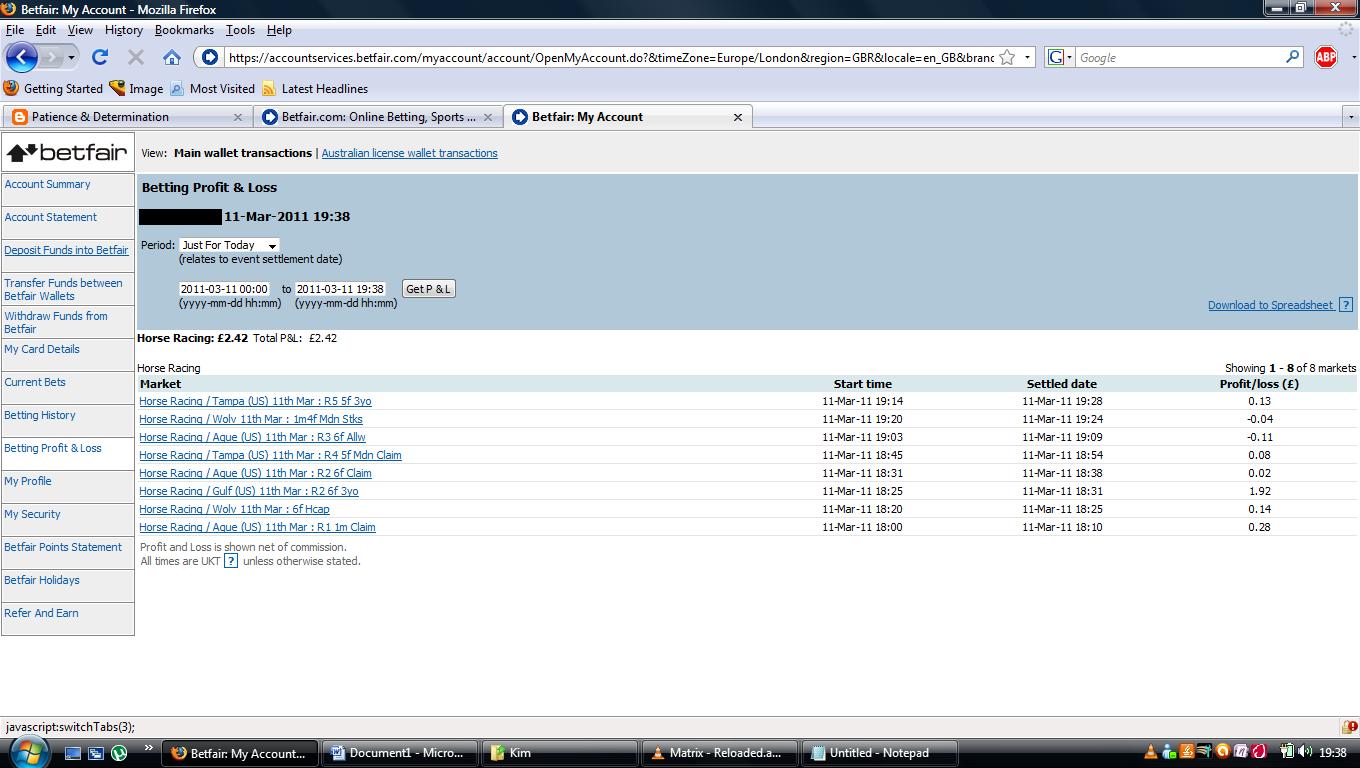This screenshot has height=768, width=1360.
Task: Expand the URL bar history dropdown
Action: [x=1026, y=57]
